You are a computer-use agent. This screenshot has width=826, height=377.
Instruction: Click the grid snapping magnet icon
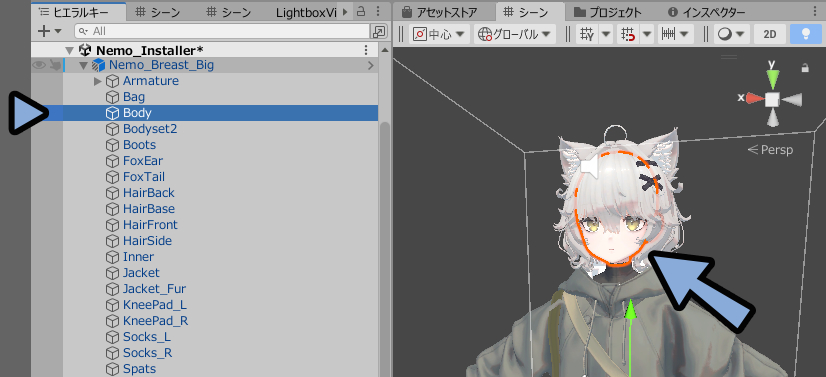point(628,35)
